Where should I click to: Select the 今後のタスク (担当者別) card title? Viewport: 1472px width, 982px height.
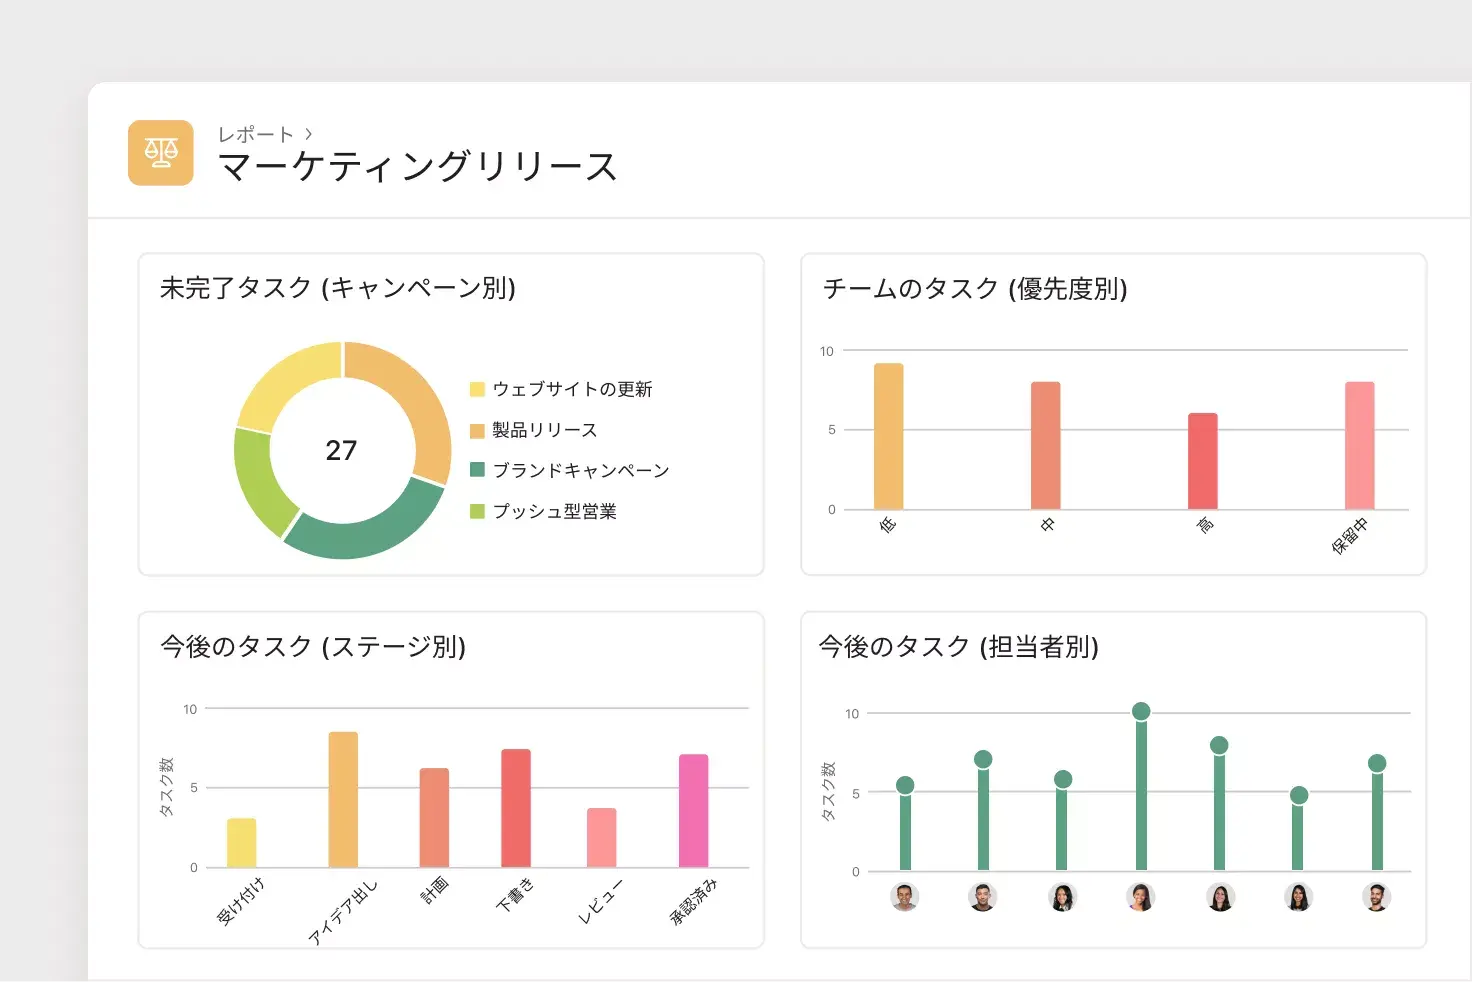tap(958, 647)
